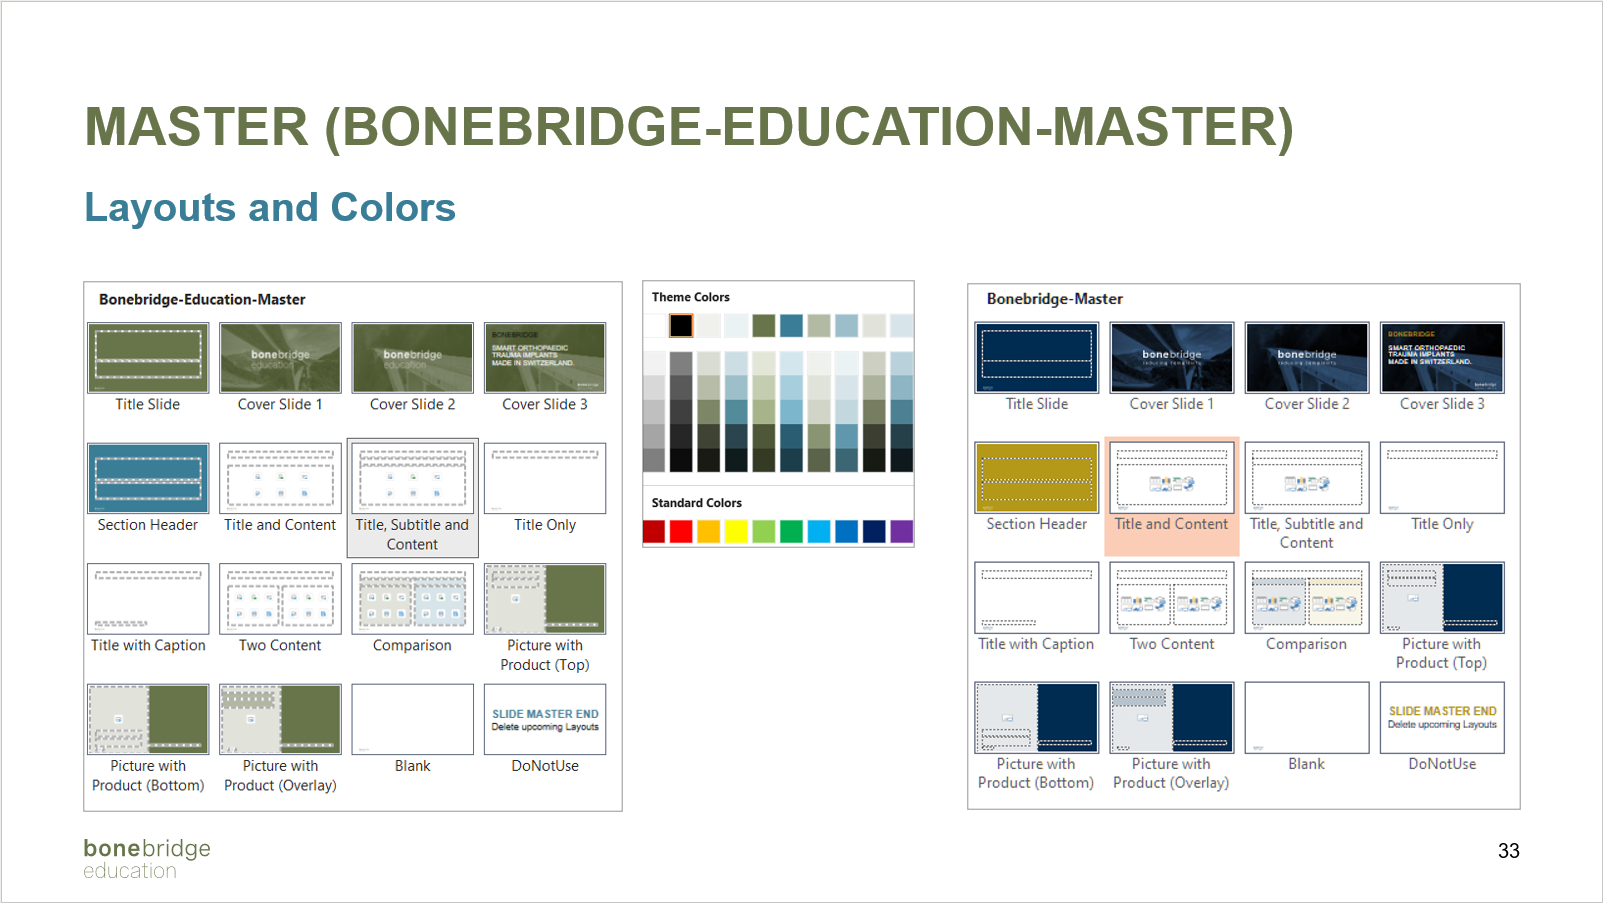Viewport: 1603px width, 903px height.
Task: Pick the black swatch in Theme Colors
Action: click(681, 325)
